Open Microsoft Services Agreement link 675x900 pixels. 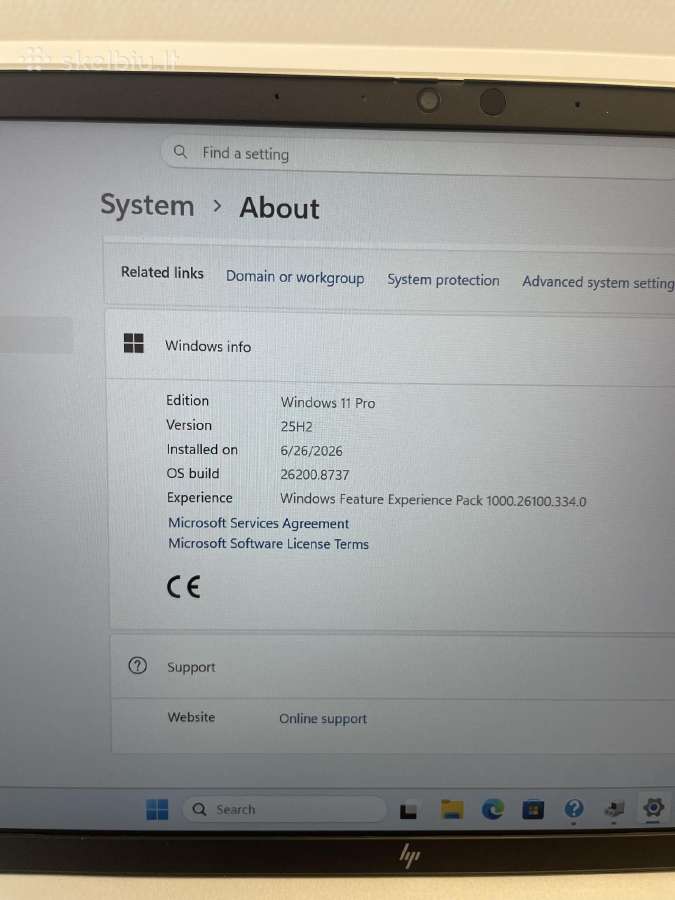(258, 523)
